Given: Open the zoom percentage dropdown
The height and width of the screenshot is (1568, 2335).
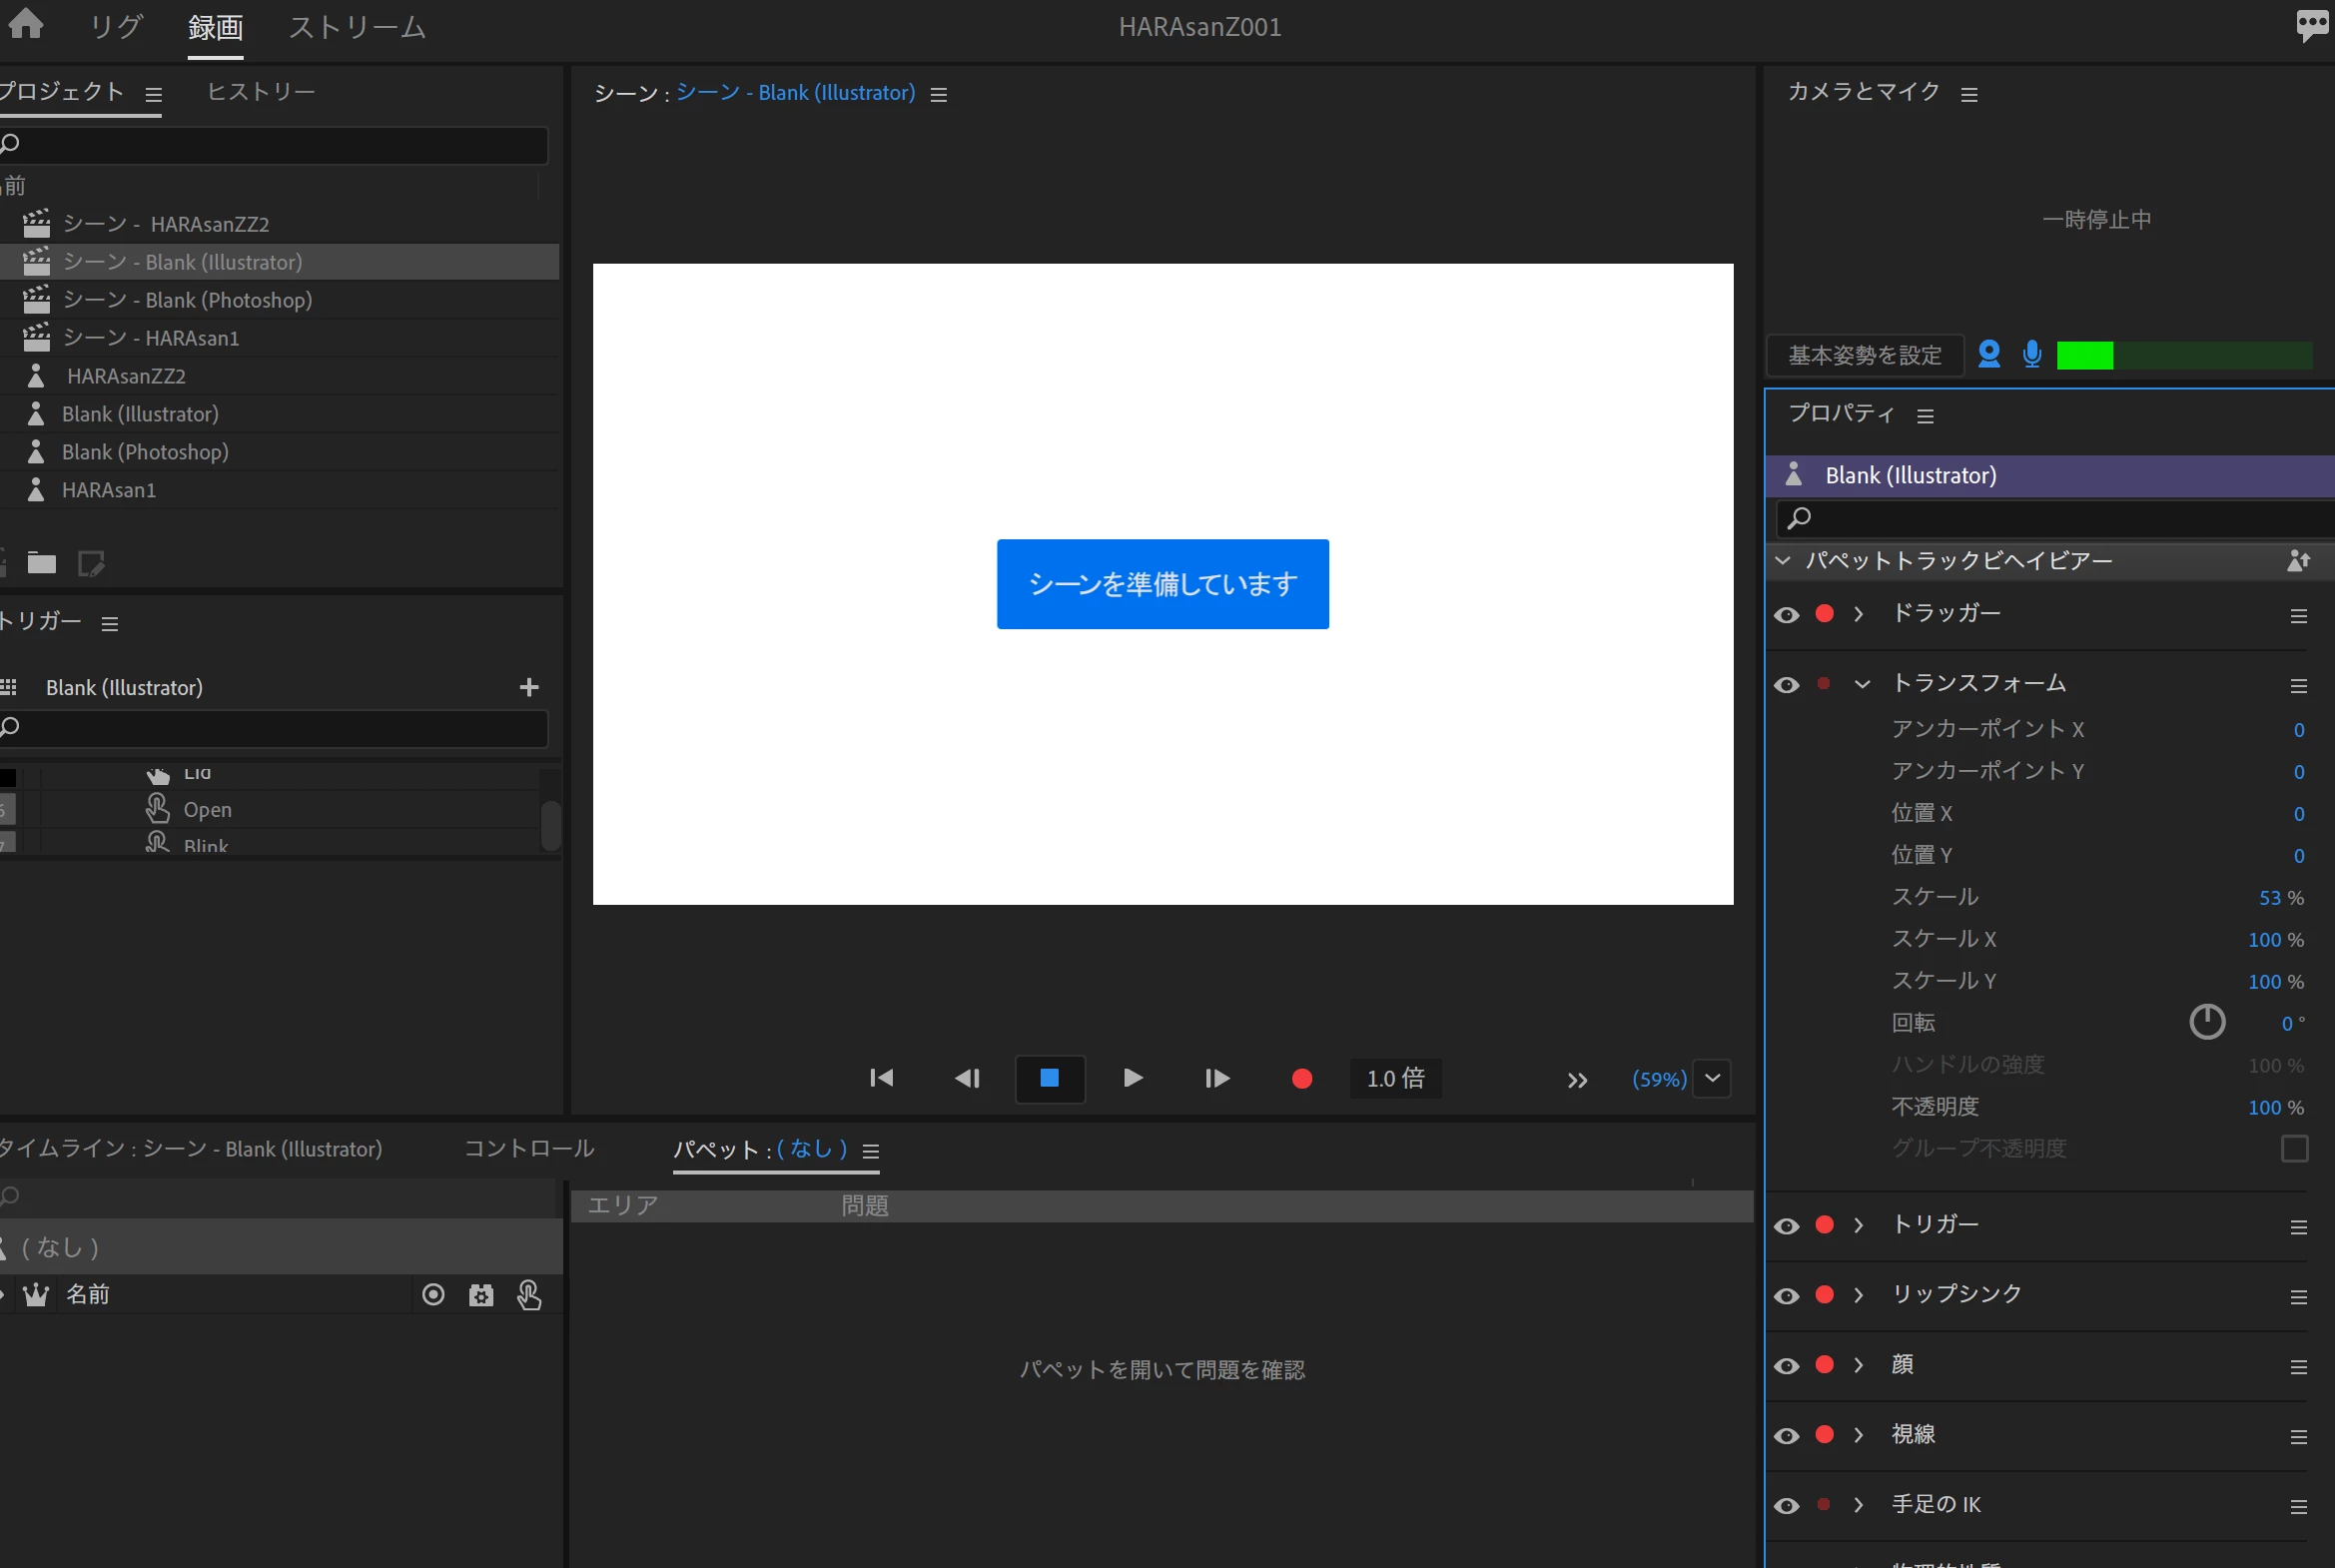Looking at the screenshot, I should (1712, 1078).
